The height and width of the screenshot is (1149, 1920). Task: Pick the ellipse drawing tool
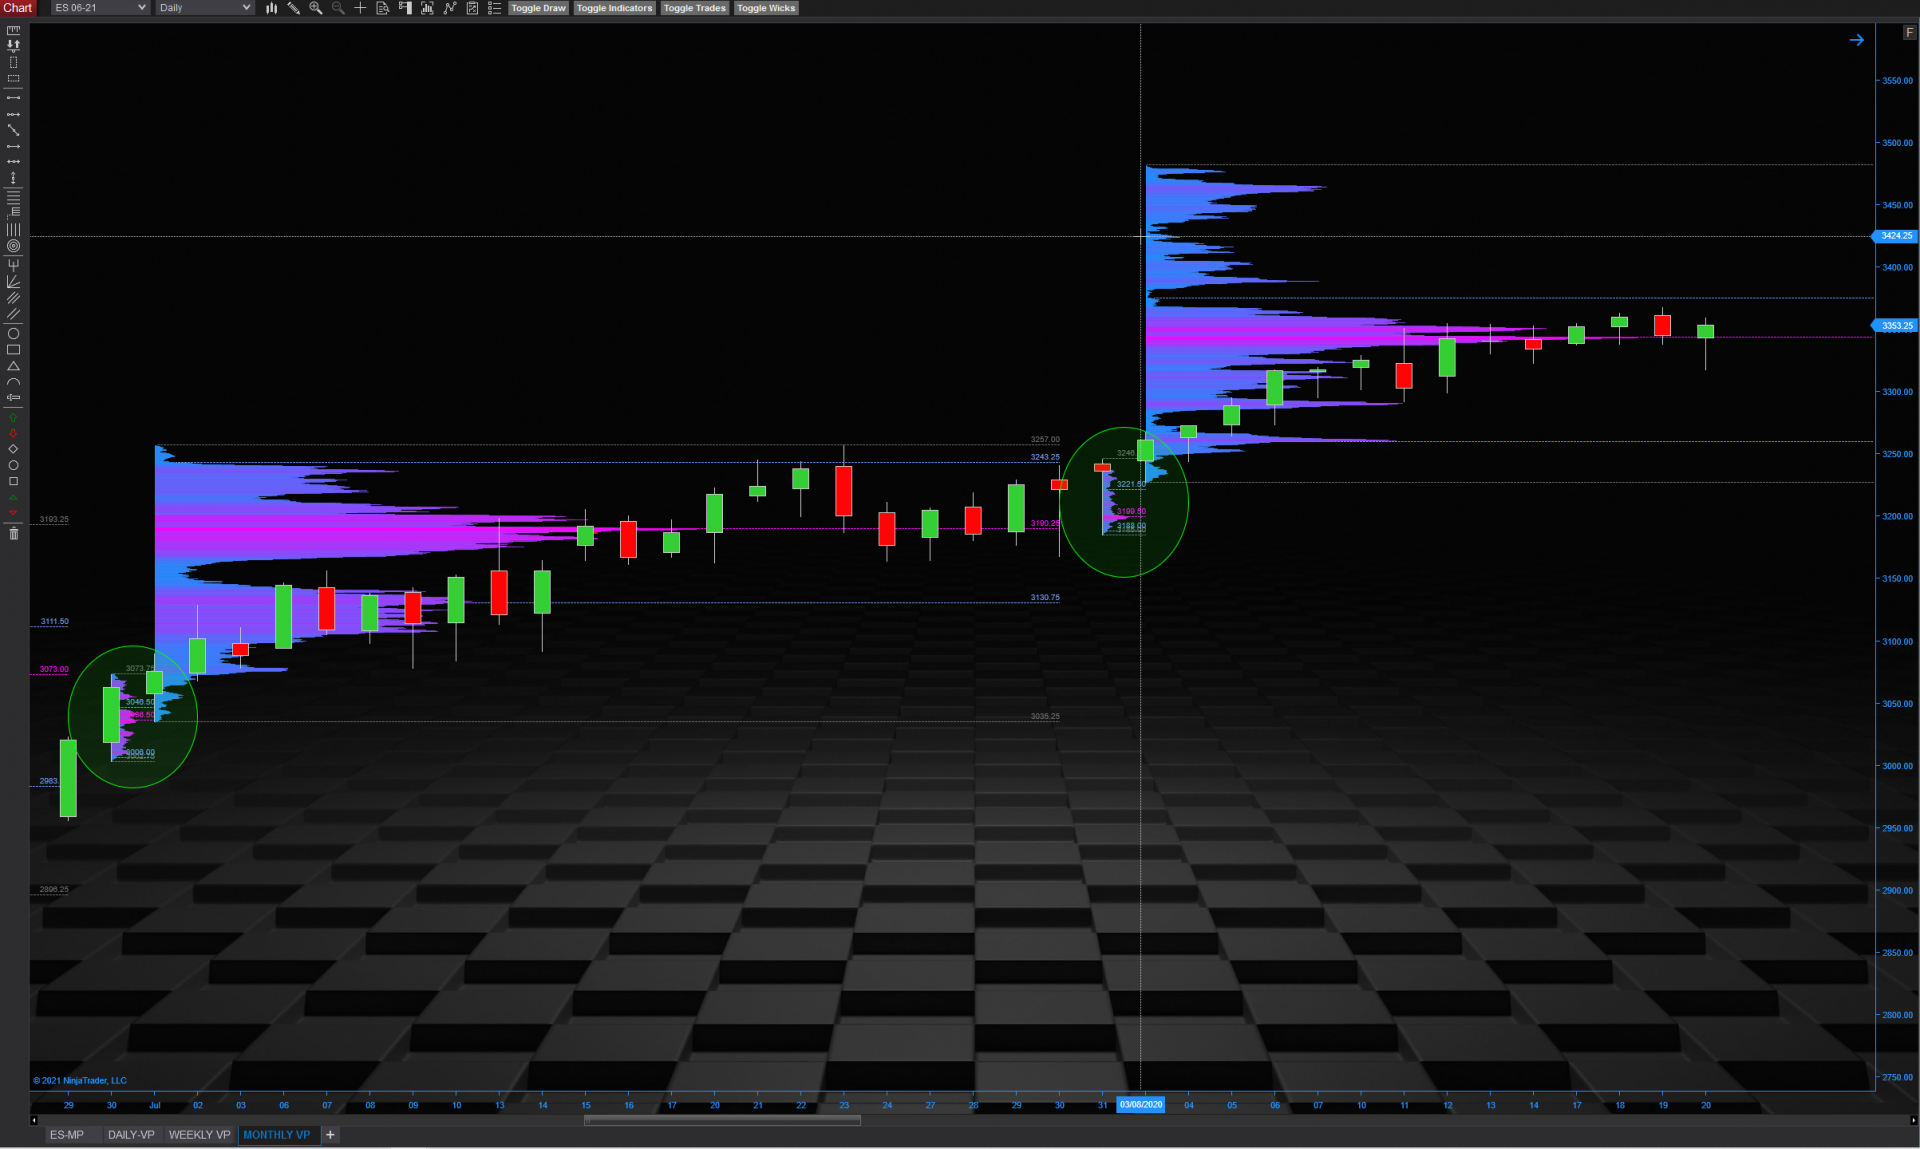coord(13,334)
